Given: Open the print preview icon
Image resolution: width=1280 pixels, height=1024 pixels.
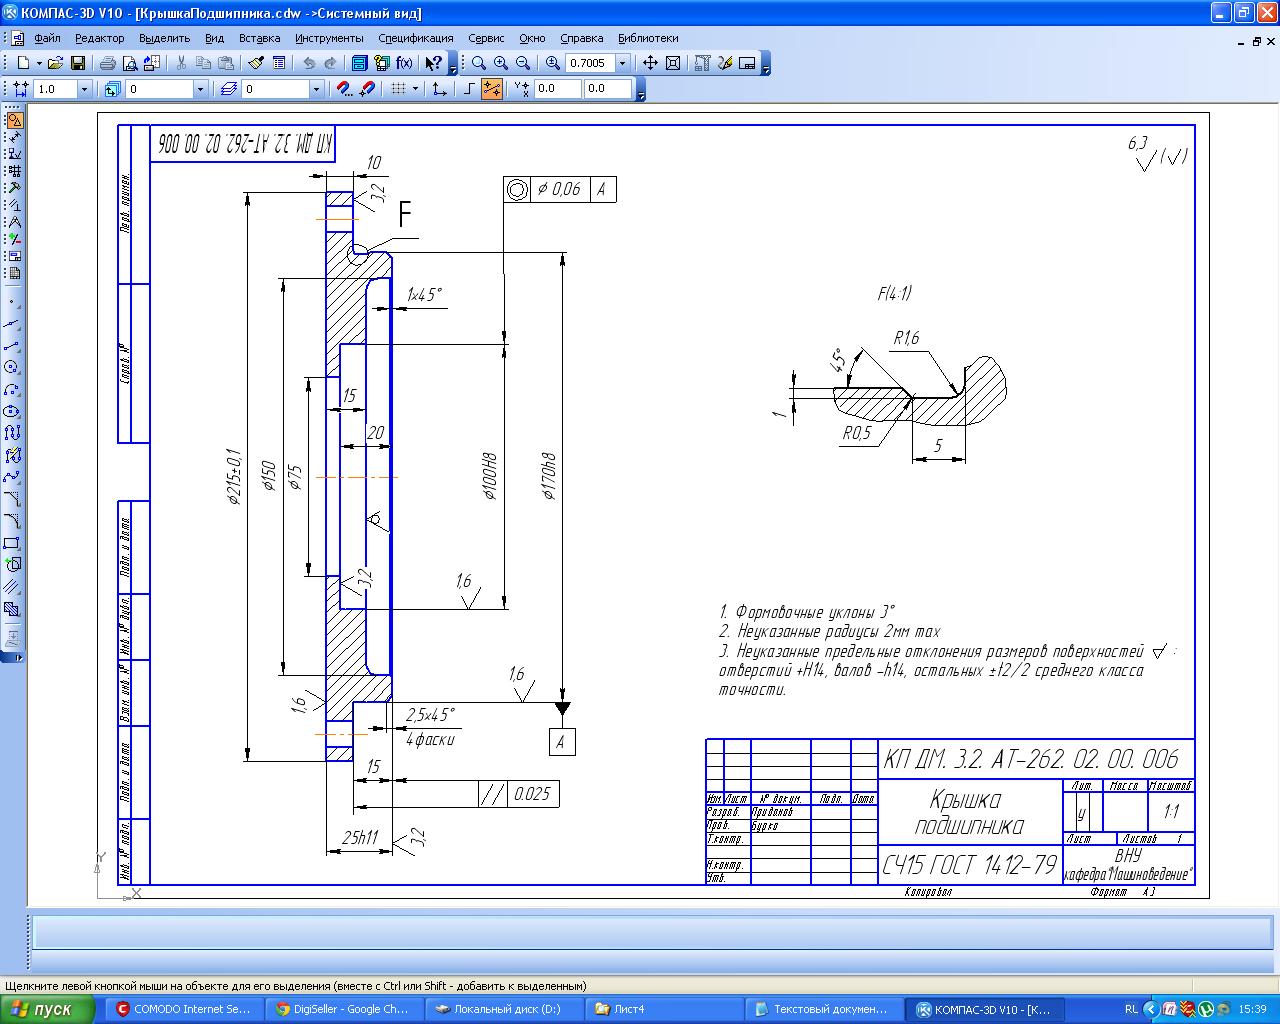Looking at the screenshot, I should click(x=129, y=63).
